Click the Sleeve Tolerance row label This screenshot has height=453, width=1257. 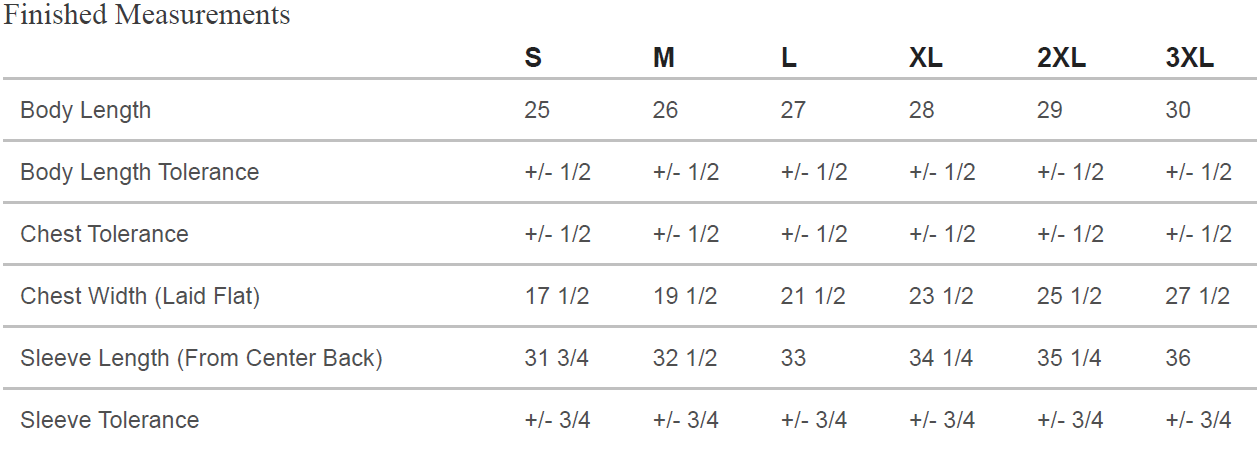(x=110, y=420)
